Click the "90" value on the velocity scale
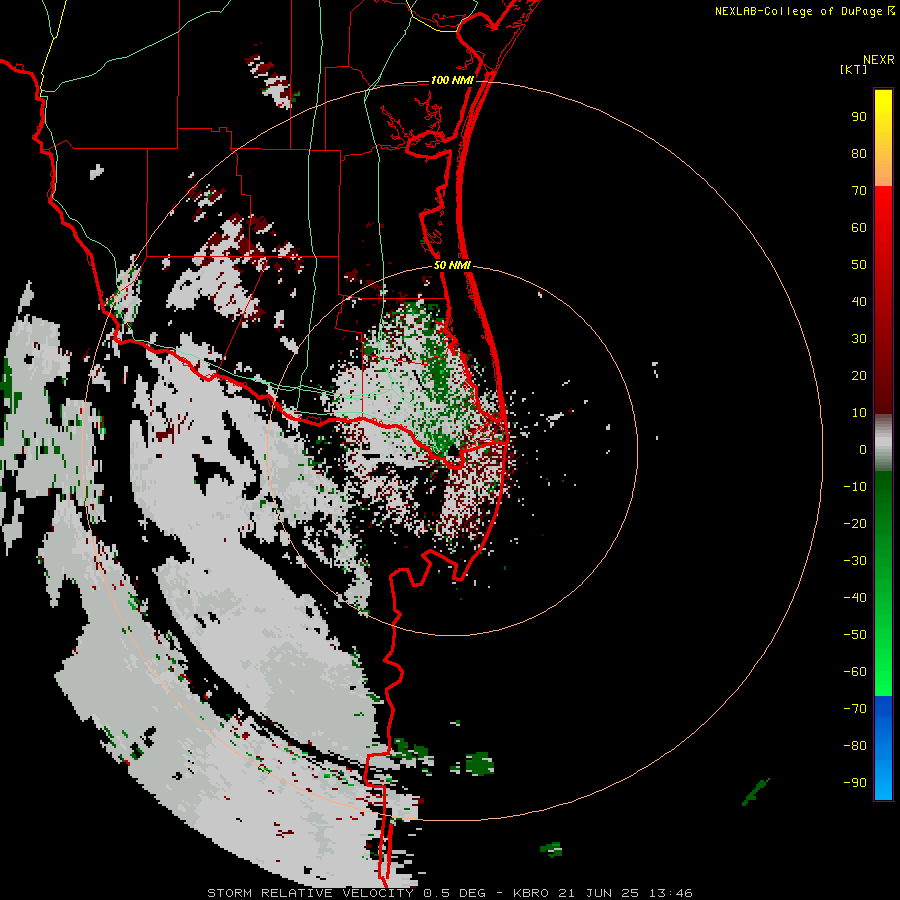Image resolution: width=900 pixels, height=900 pixels. (x=859, y=117)
